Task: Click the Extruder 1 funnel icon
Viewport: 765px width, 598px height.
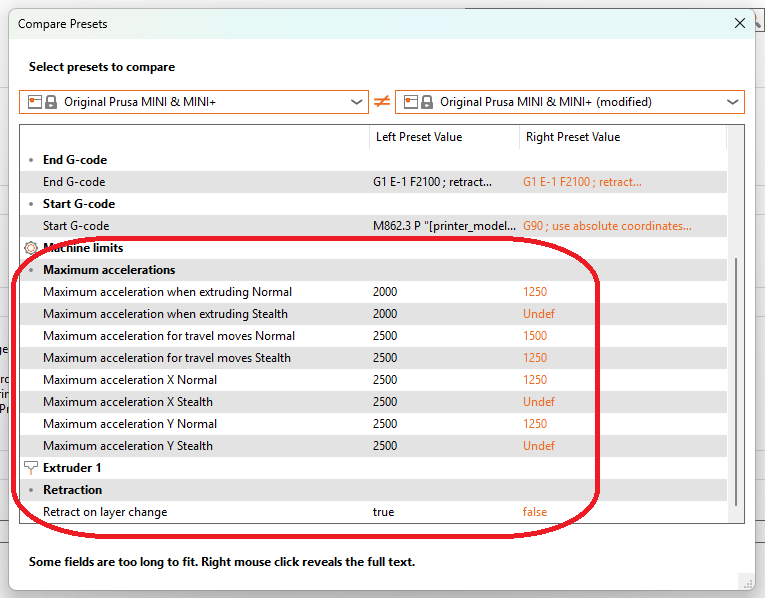Action: [30, 468]
